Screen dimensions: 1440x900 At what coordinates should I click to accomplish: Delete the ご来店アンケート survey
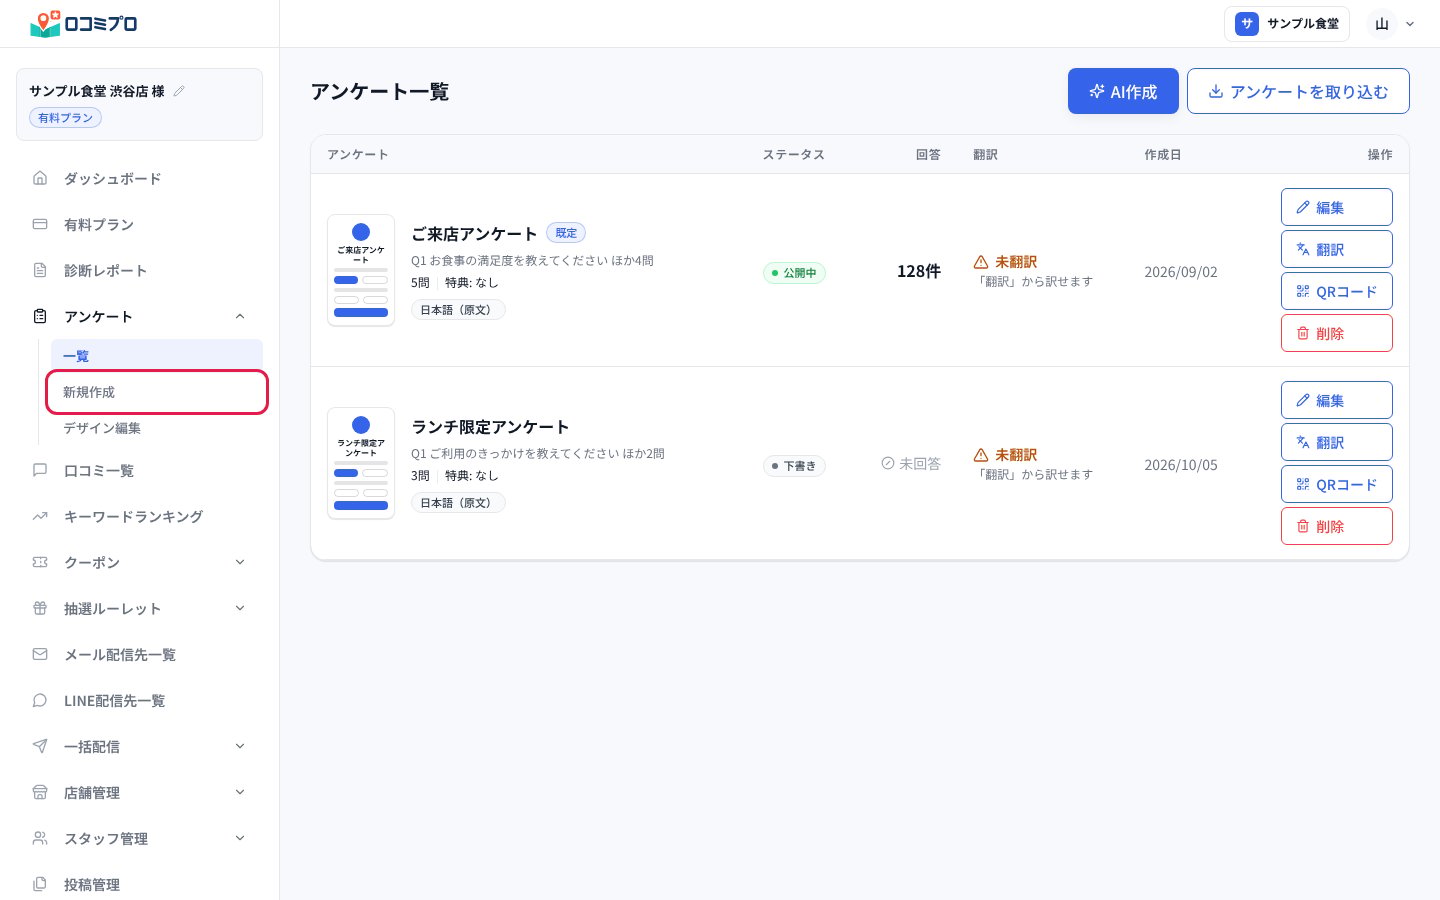(x=1336, y=333)
